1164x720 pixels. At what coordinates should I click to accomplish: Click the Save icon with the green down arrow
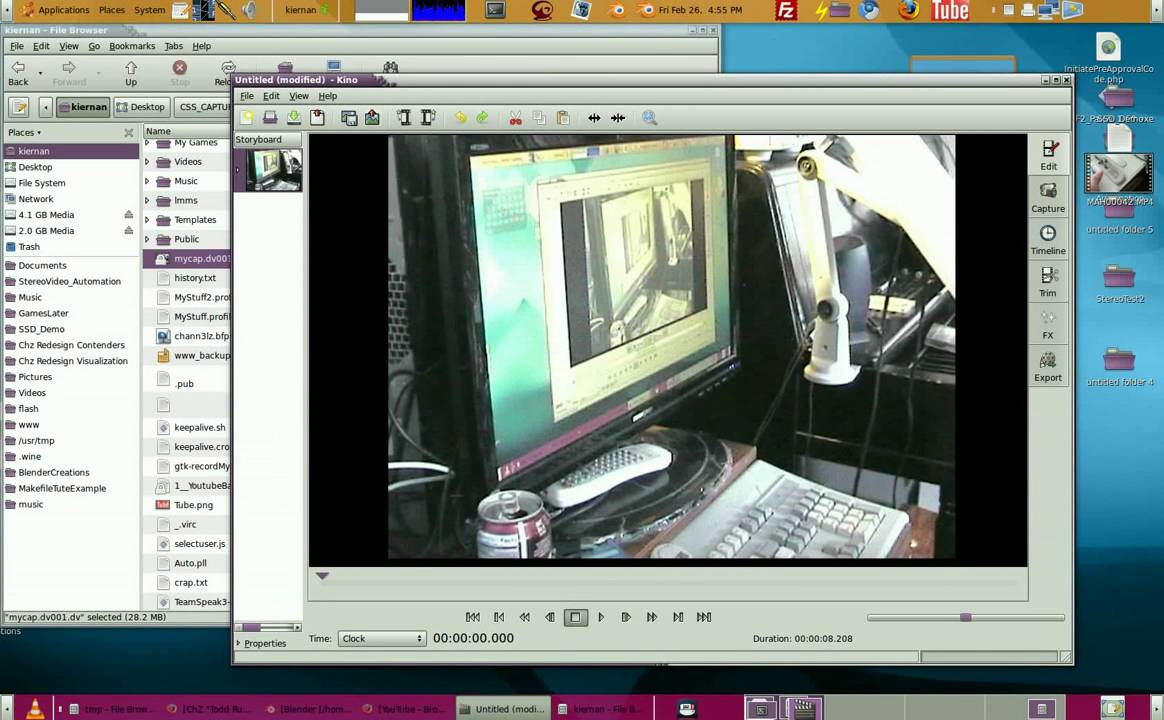[x=294, y=117]
